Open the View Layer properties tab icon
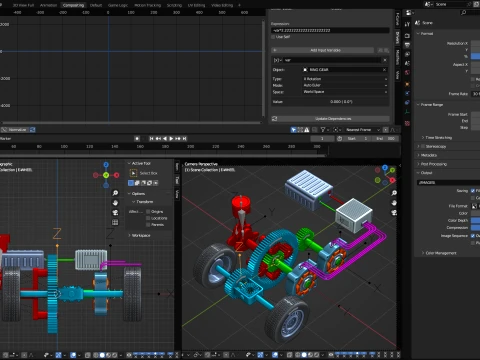Image resolution: width=480 pixels, height=360 pixels. (407, 54)
